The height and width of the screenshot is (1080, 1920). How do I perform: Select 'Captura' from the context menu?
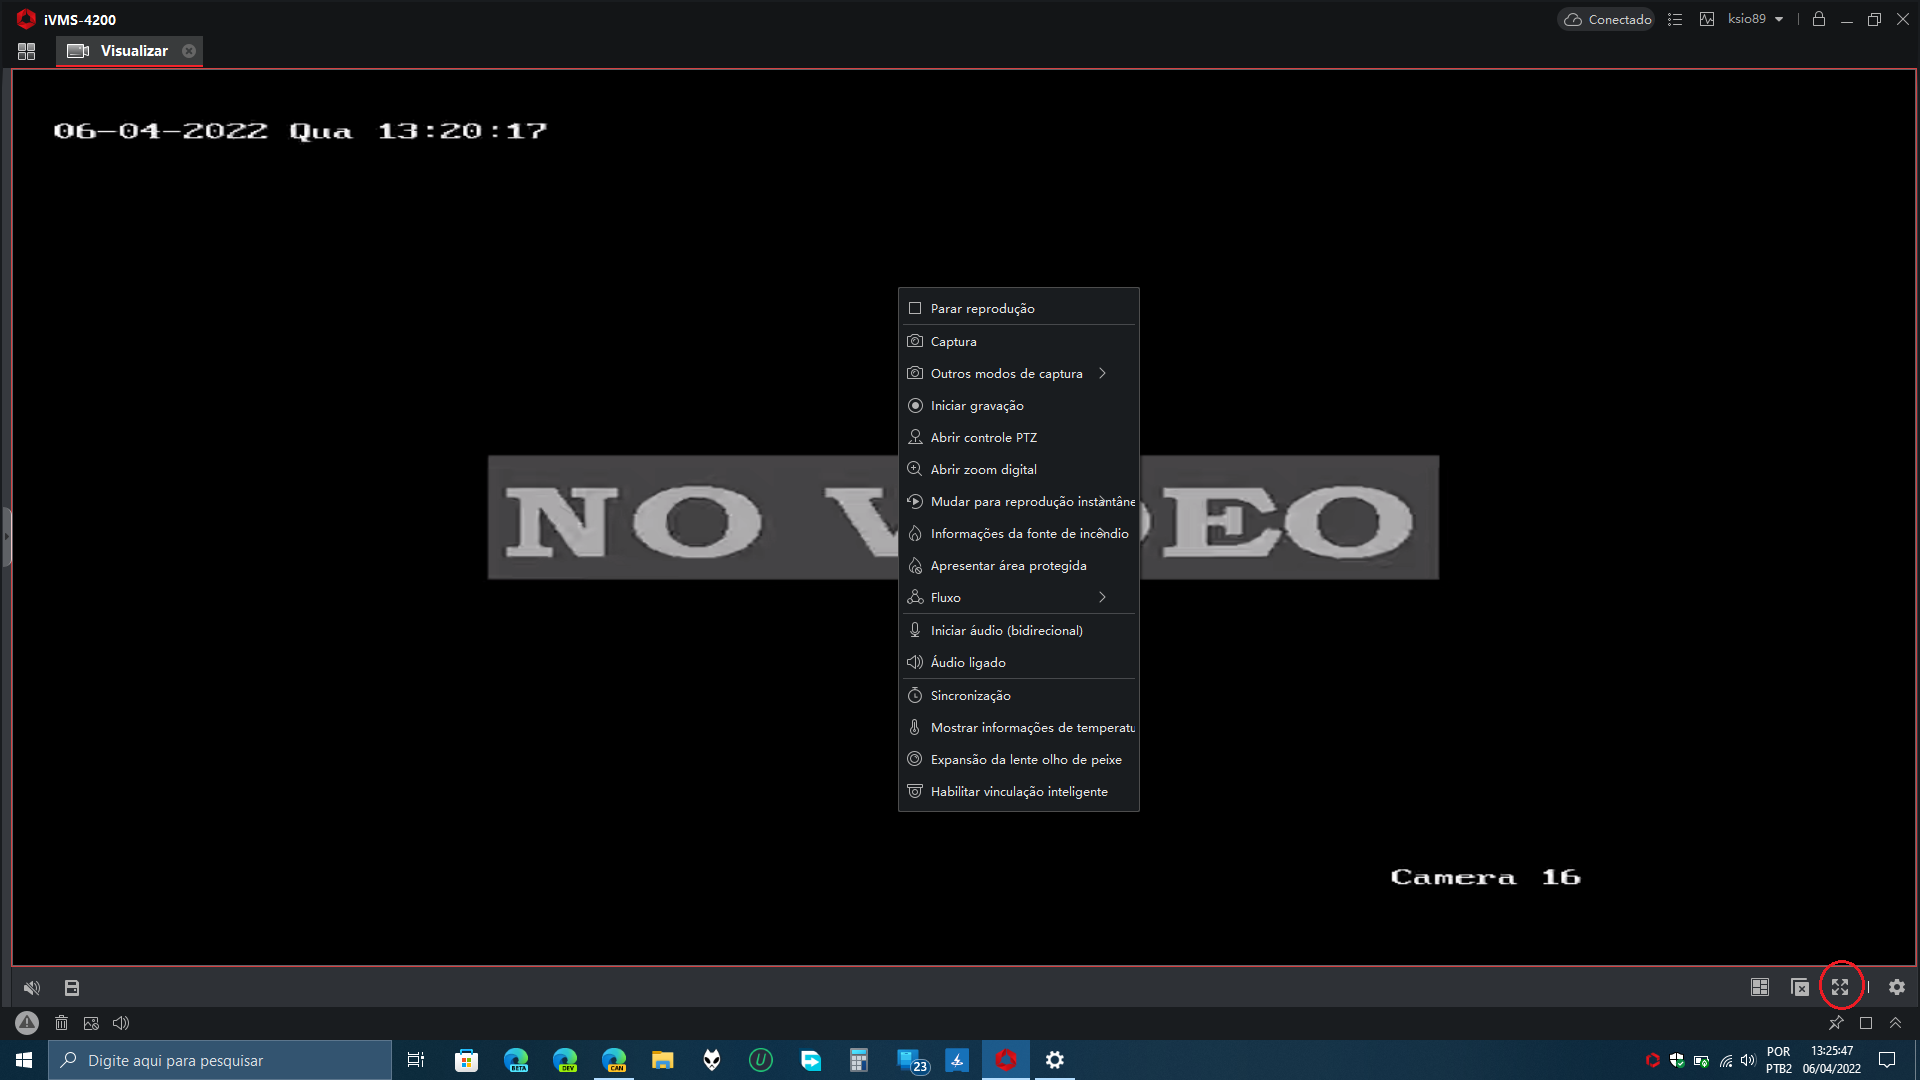952,341
